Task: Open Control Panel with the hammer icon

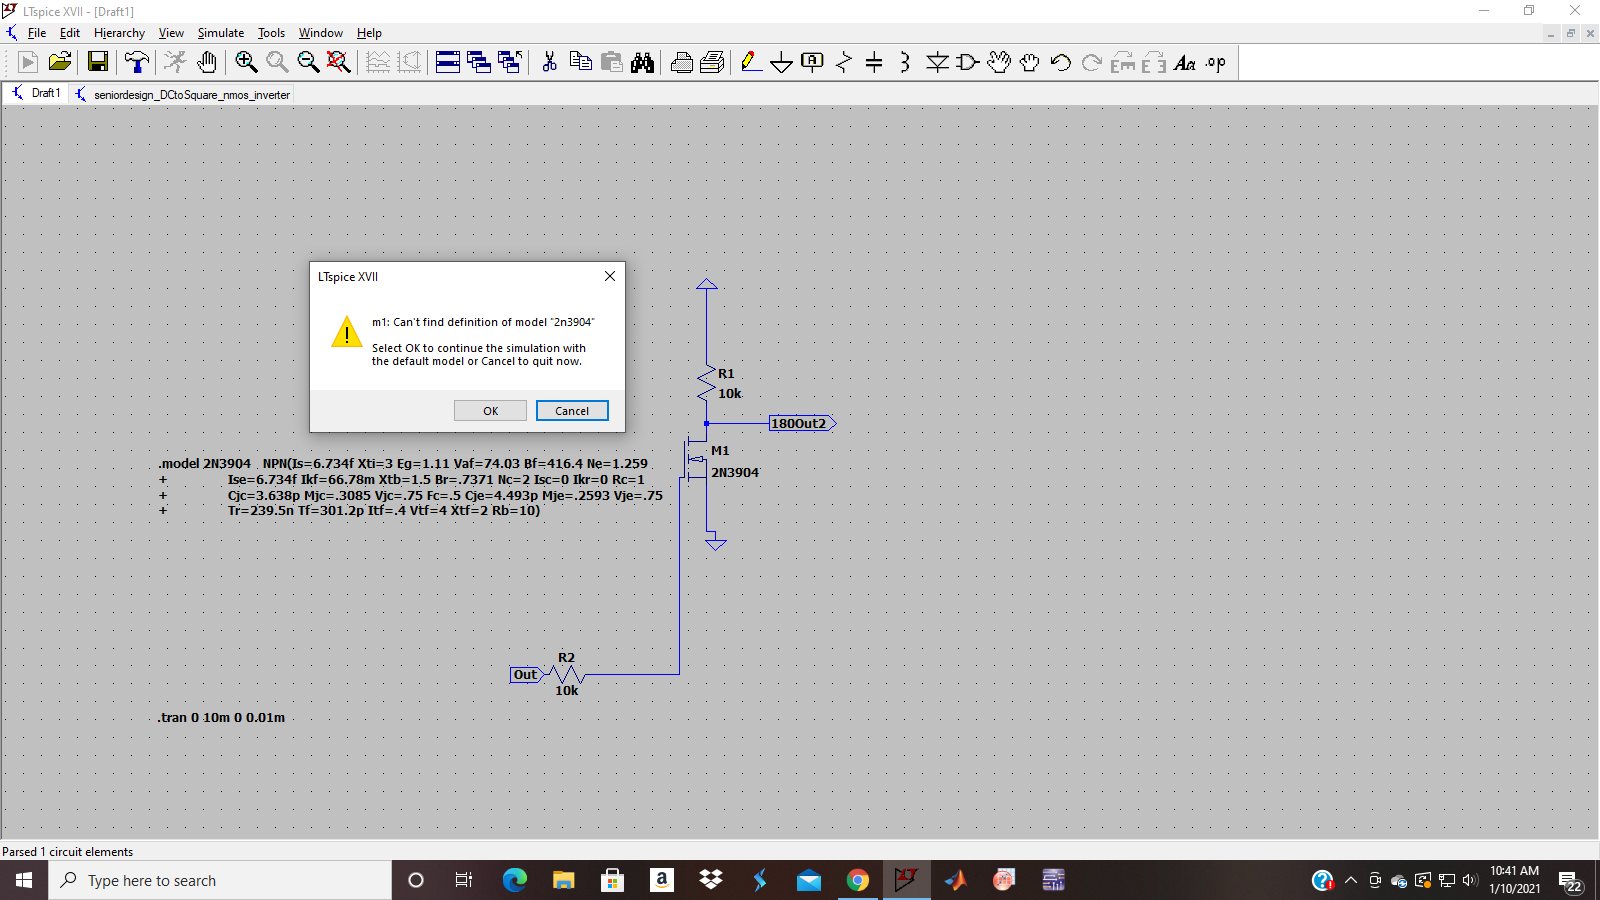Action: tap(137, 62)
